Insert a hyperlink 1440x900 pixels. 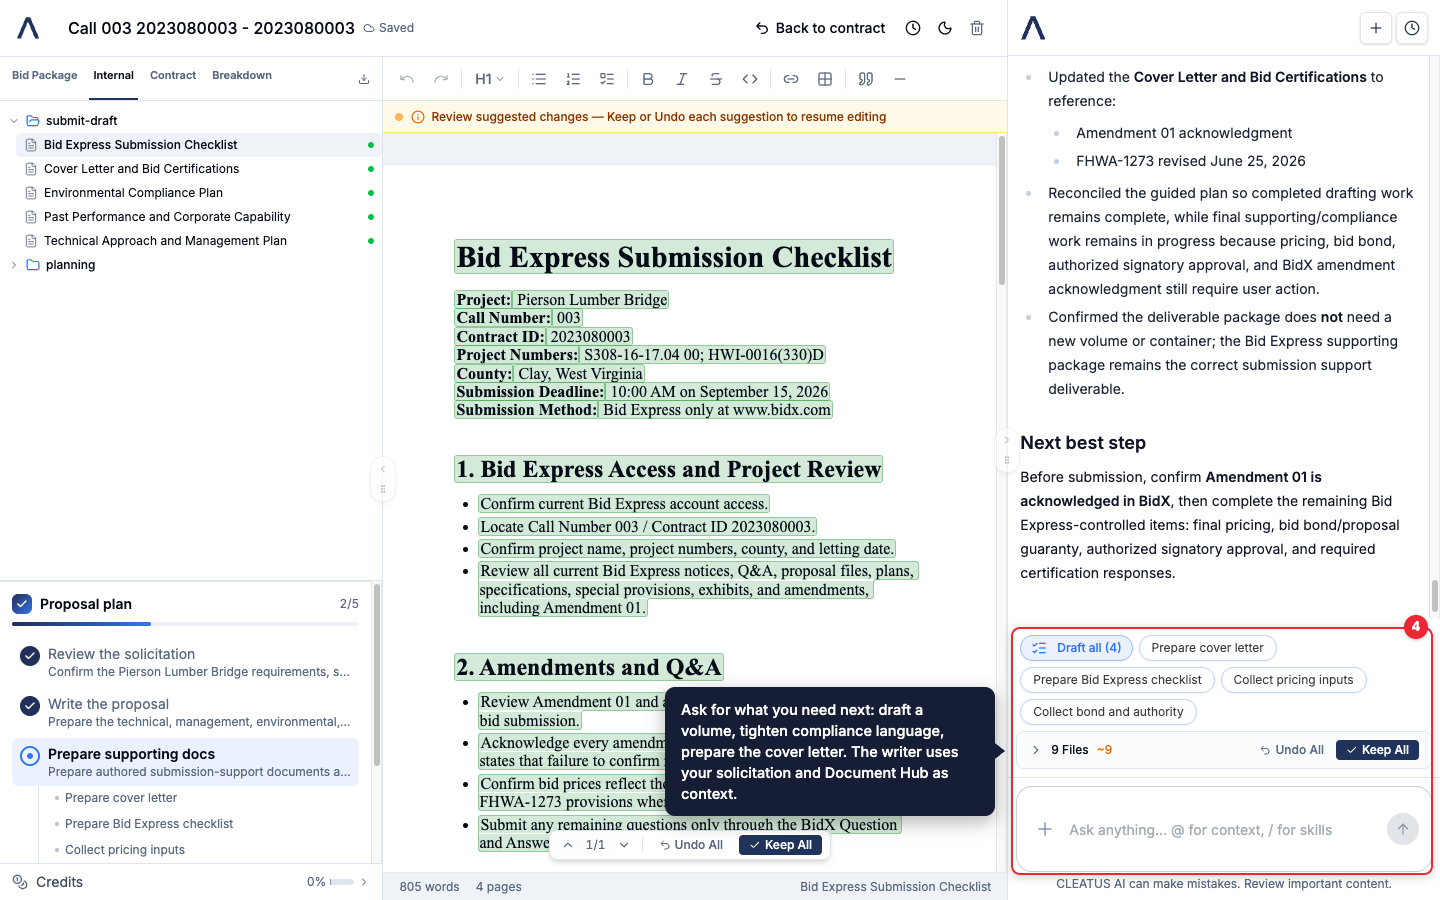791,79
